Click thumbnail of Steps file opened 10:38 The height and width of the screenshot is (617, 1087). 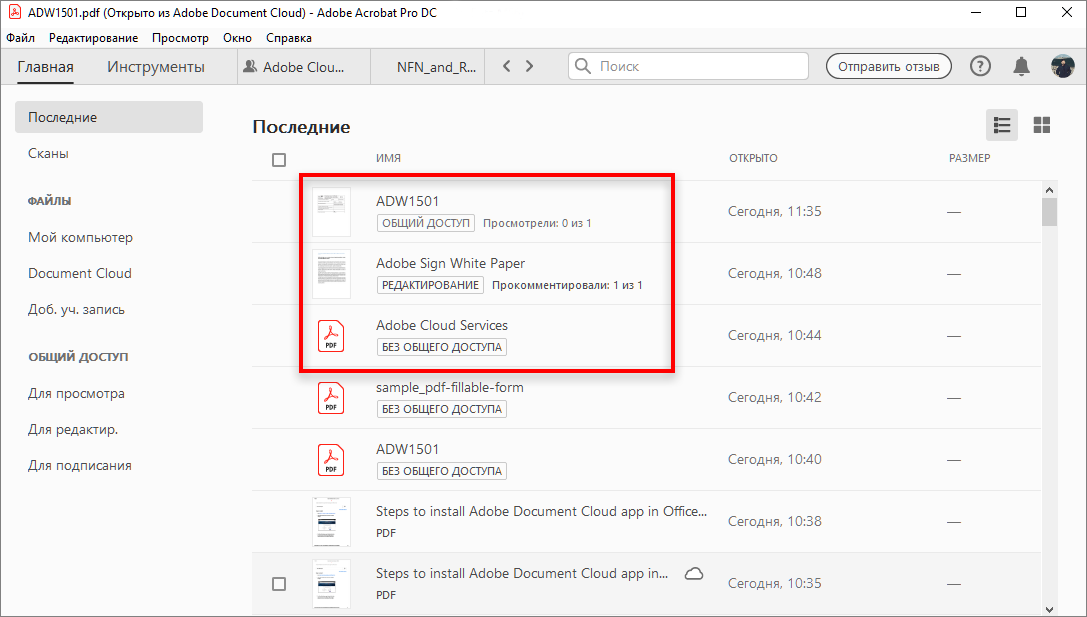[331, 522]
